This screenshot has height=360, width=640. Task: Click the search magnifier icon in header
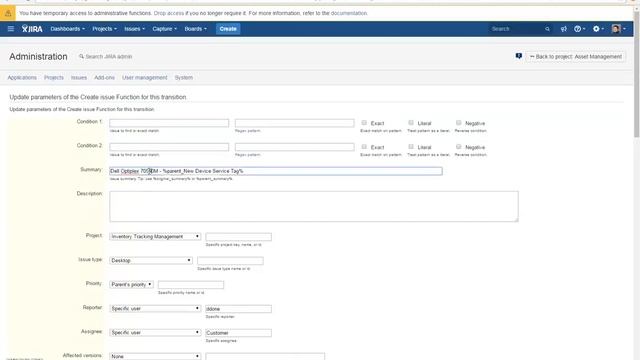click(547, 29)
